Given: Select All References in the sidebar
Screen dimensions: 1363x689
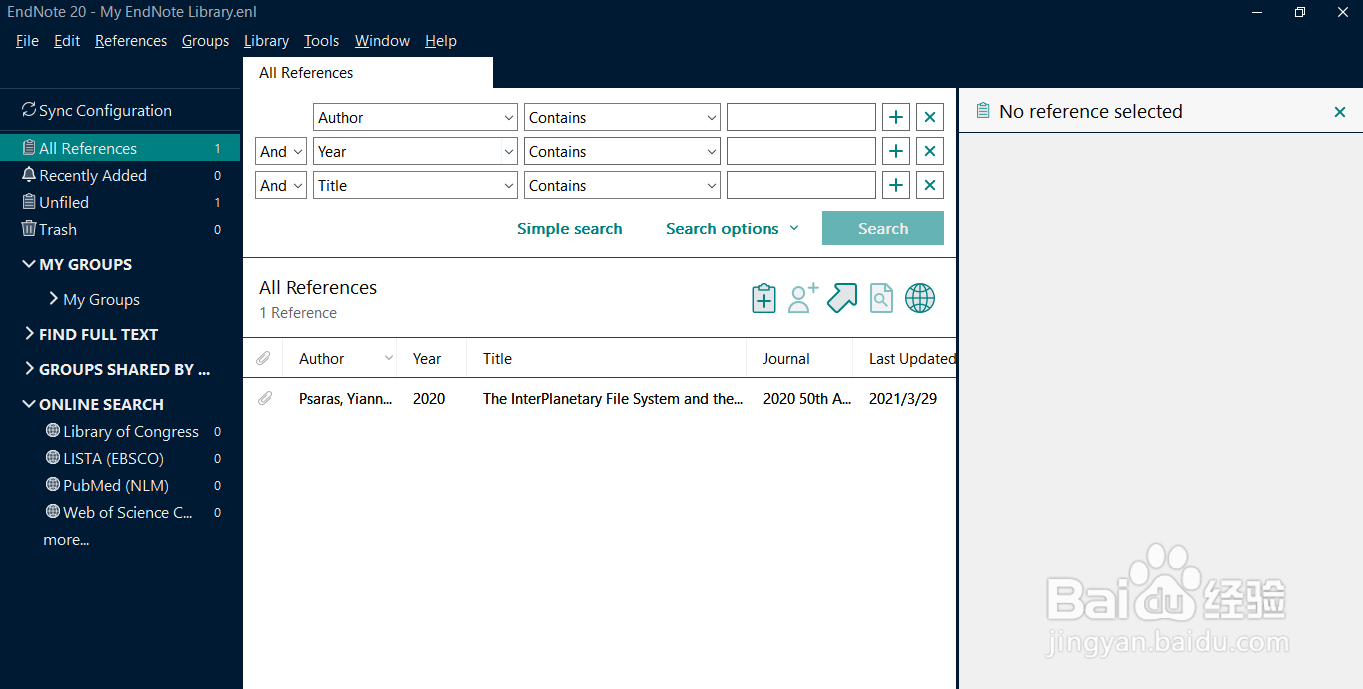Looking at the screenshot, I should pyautogui.click(x=120, y=148).
